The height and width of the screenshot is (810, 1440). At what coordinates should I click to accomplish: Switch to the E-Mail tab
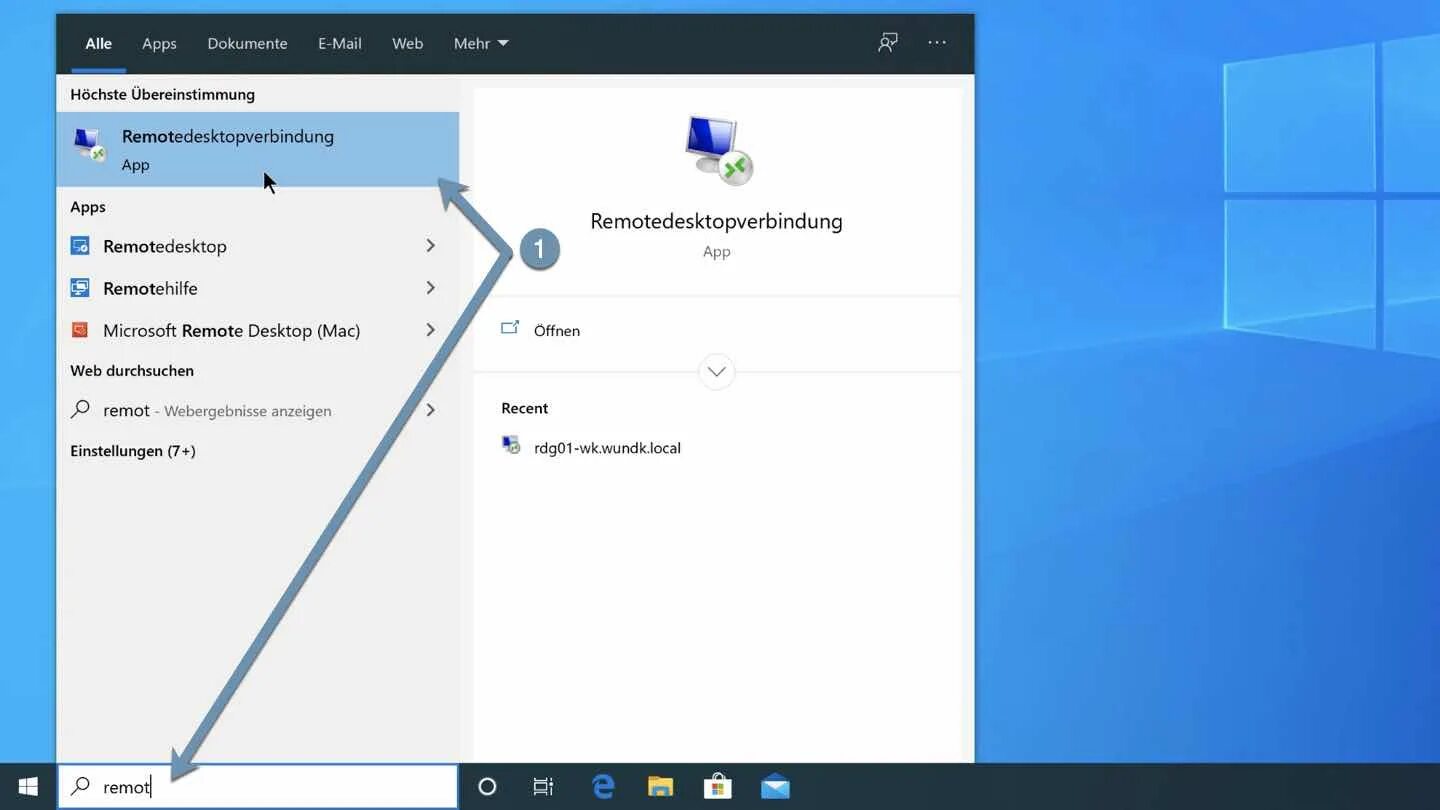tap(340, 43)
